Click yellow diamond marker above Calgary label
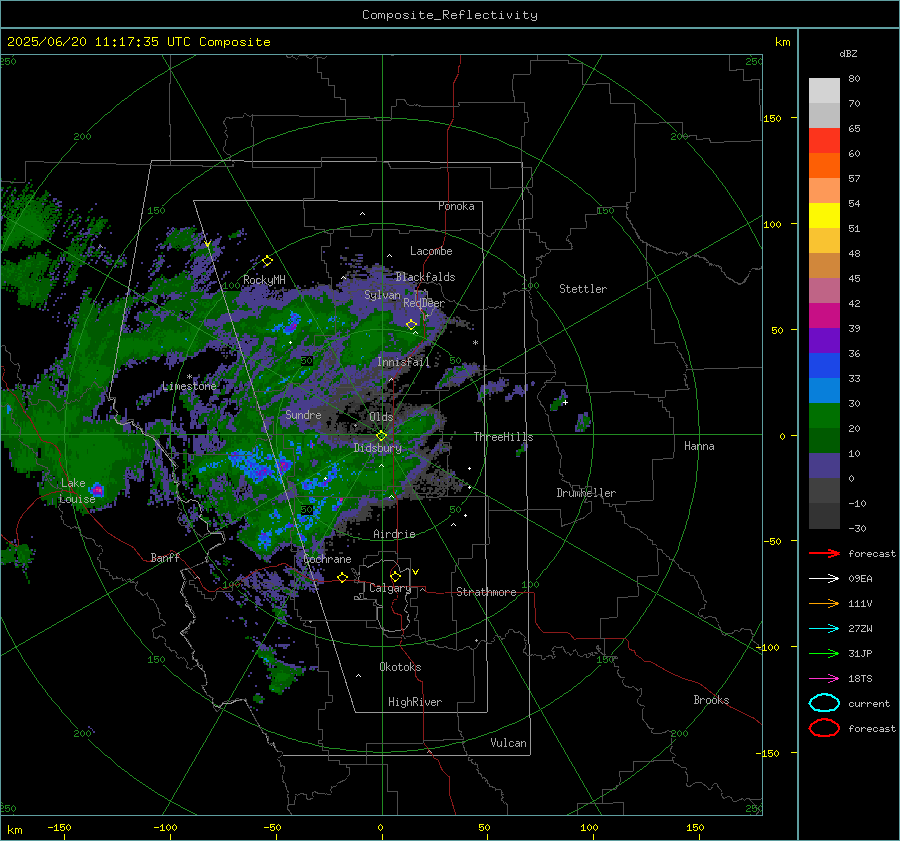900x841 pixels. point(395,576)
